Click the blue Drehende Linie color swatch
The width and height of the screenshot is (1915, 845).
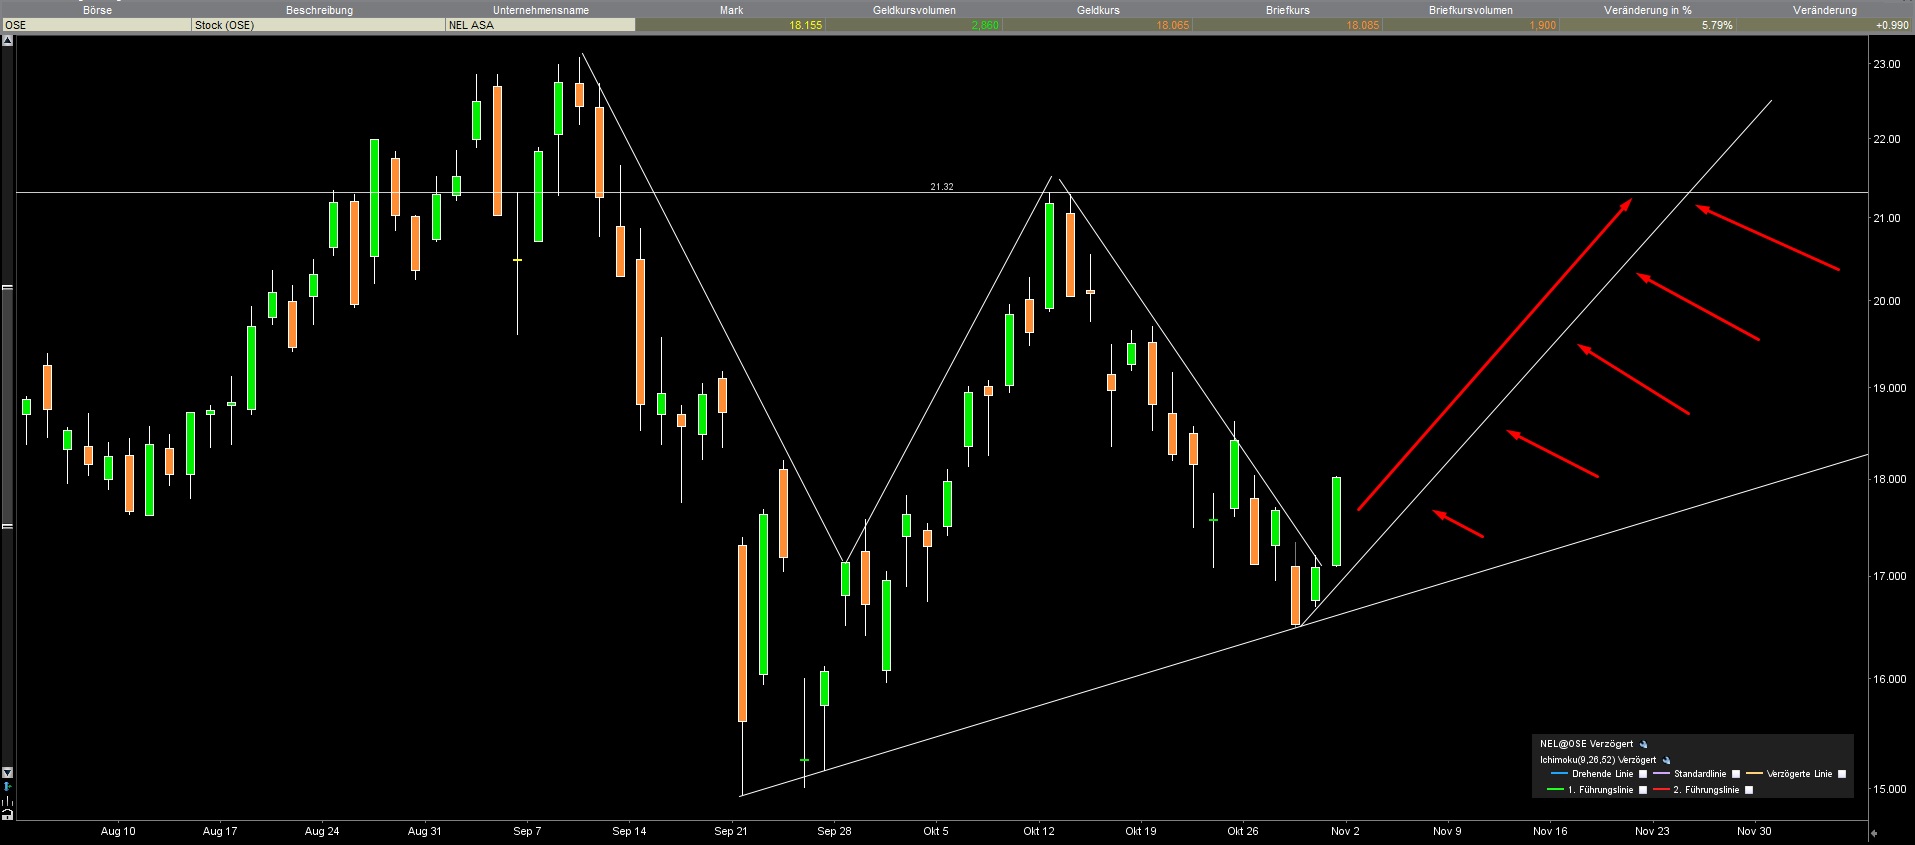pyautogui.click(x=1558, y=774)
